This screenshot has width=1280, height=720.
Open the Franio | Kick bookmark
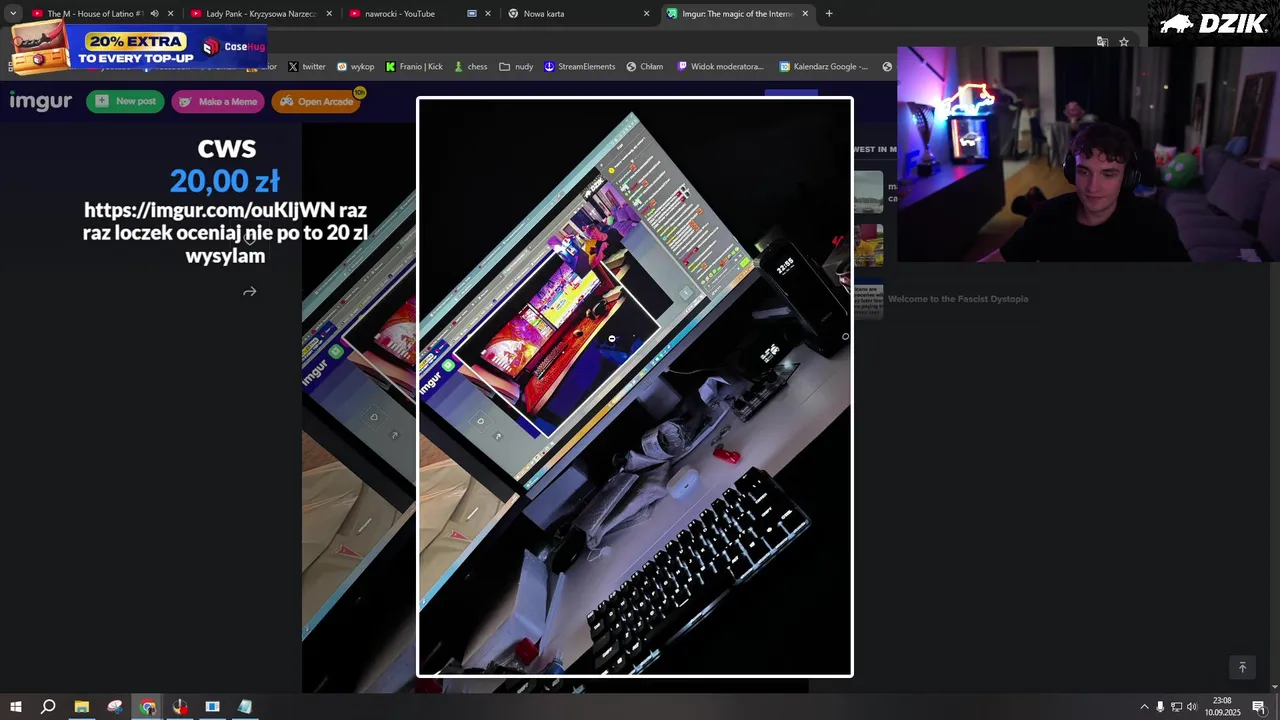(x=414, y=67)
